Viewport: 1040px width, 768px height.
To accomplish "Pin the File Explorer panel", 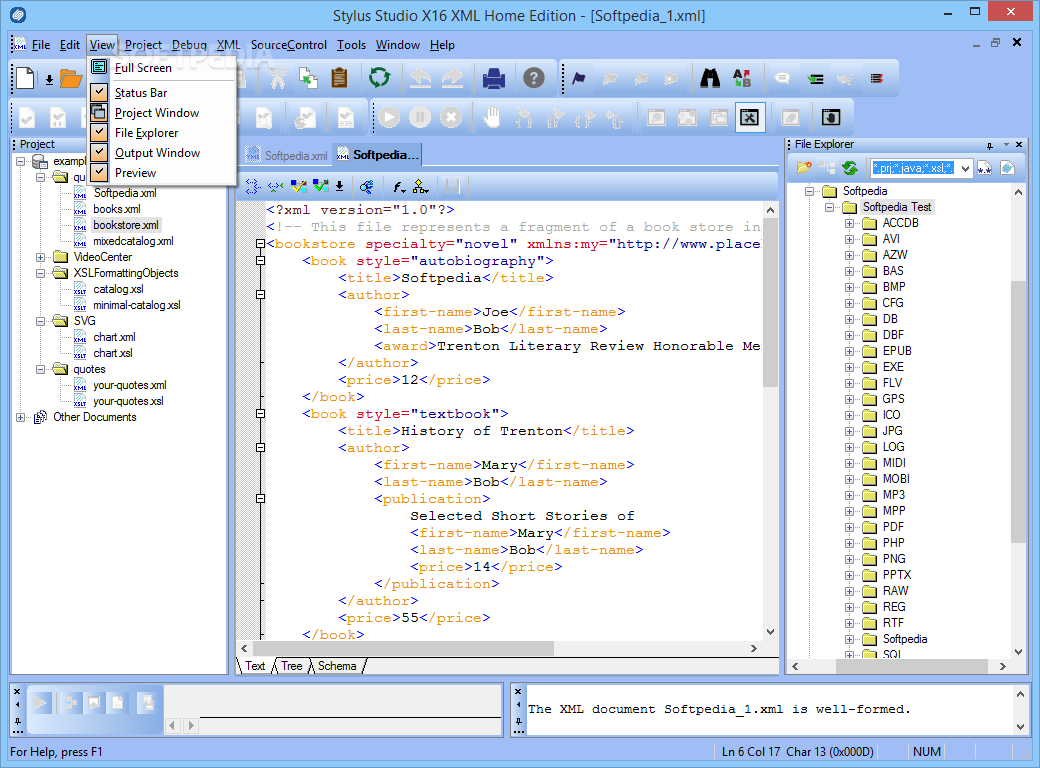I will tap(990, 145).
